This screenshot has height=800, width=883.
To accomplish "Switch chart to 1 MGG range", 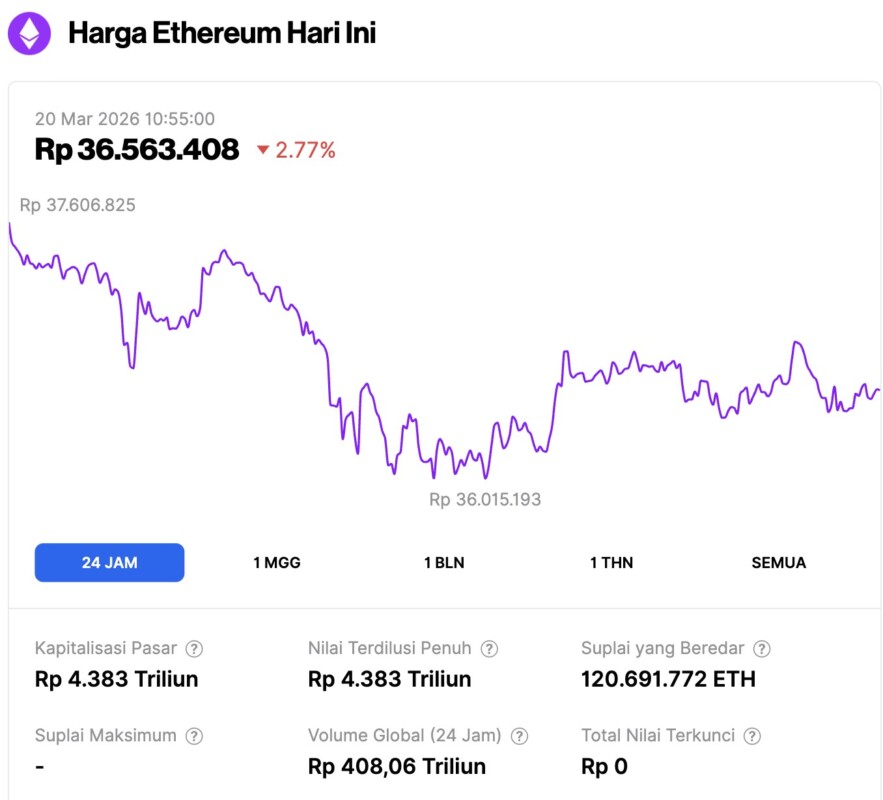I will coord(277,562).
